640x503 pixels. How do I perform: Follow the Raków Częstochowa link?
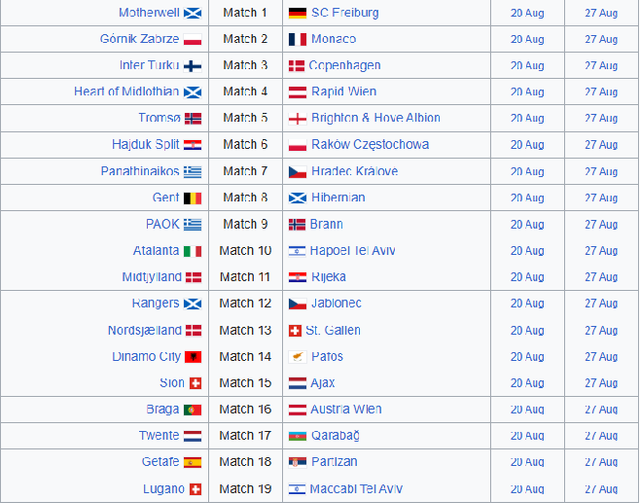click(x=370, y=145)
